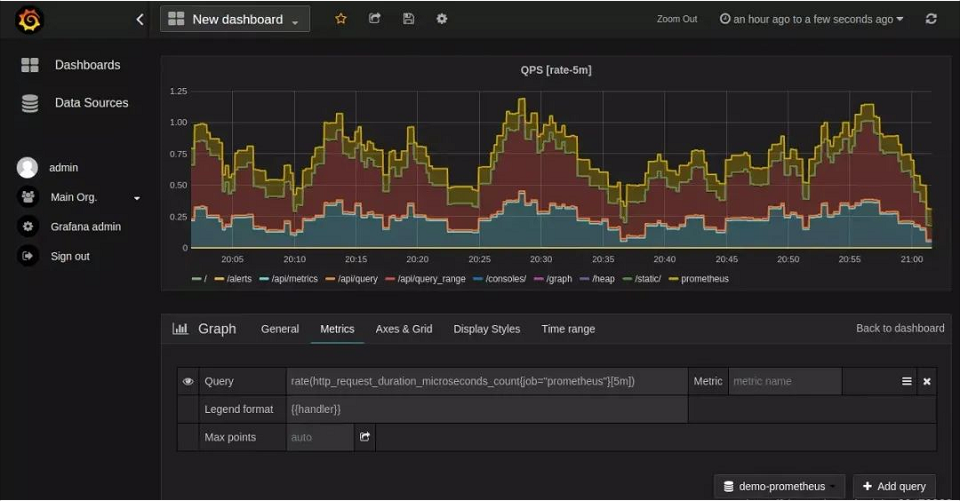Save the dashboard with the floppy icon
The width and height of the screenshot is (960, 501).
tap(407, 19)
